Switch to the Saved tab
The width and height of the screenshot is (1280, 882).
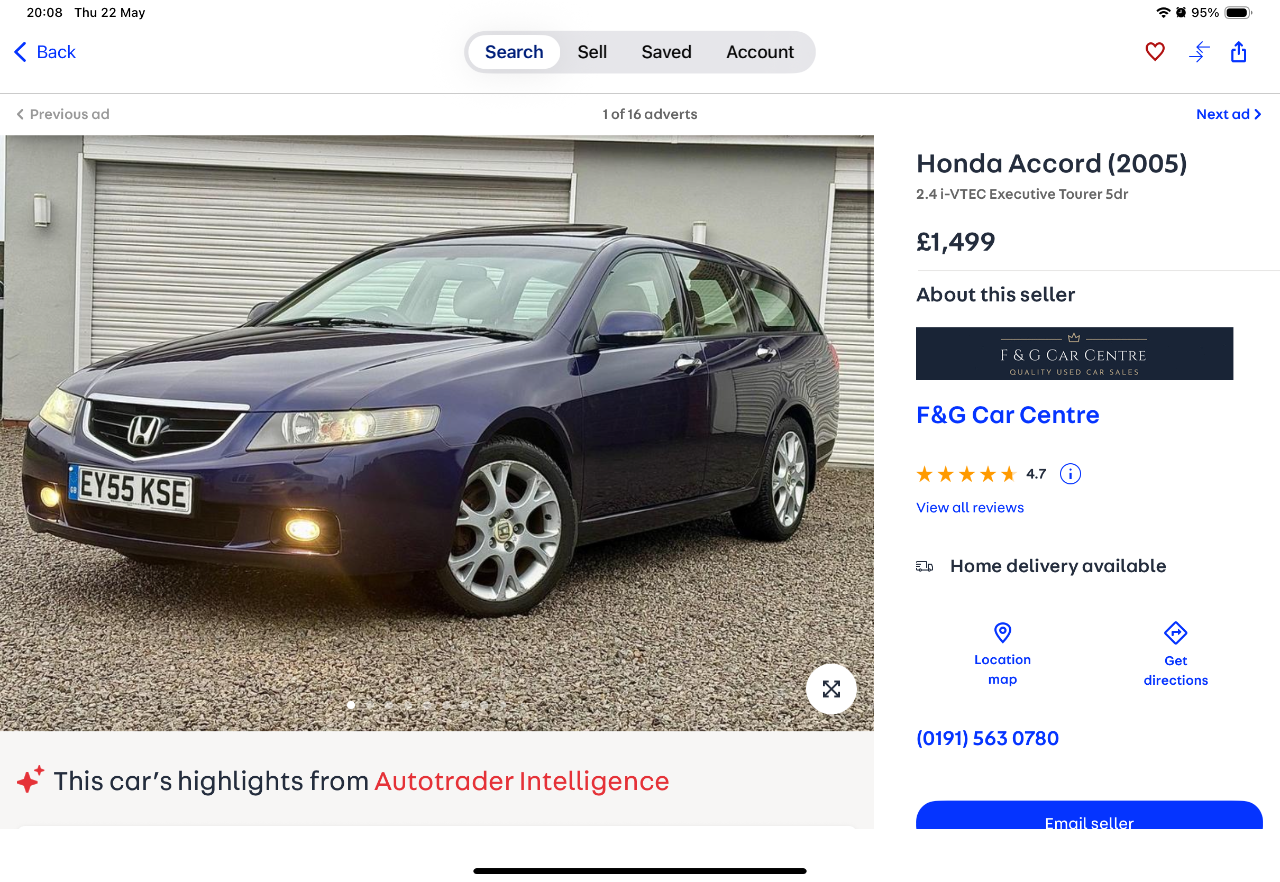(x=666, y=52)
